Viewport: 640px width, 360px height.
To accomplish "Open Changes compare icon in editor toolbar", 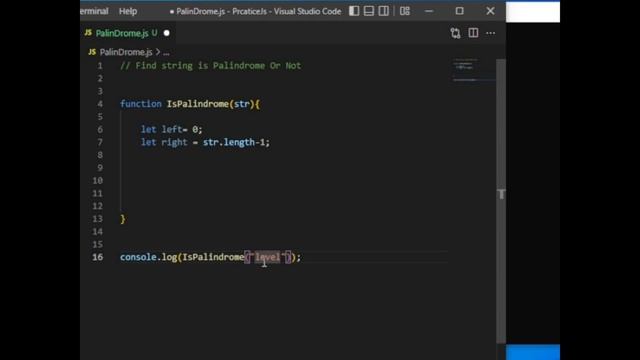I will pyautogui.click(x=455, y=33).
